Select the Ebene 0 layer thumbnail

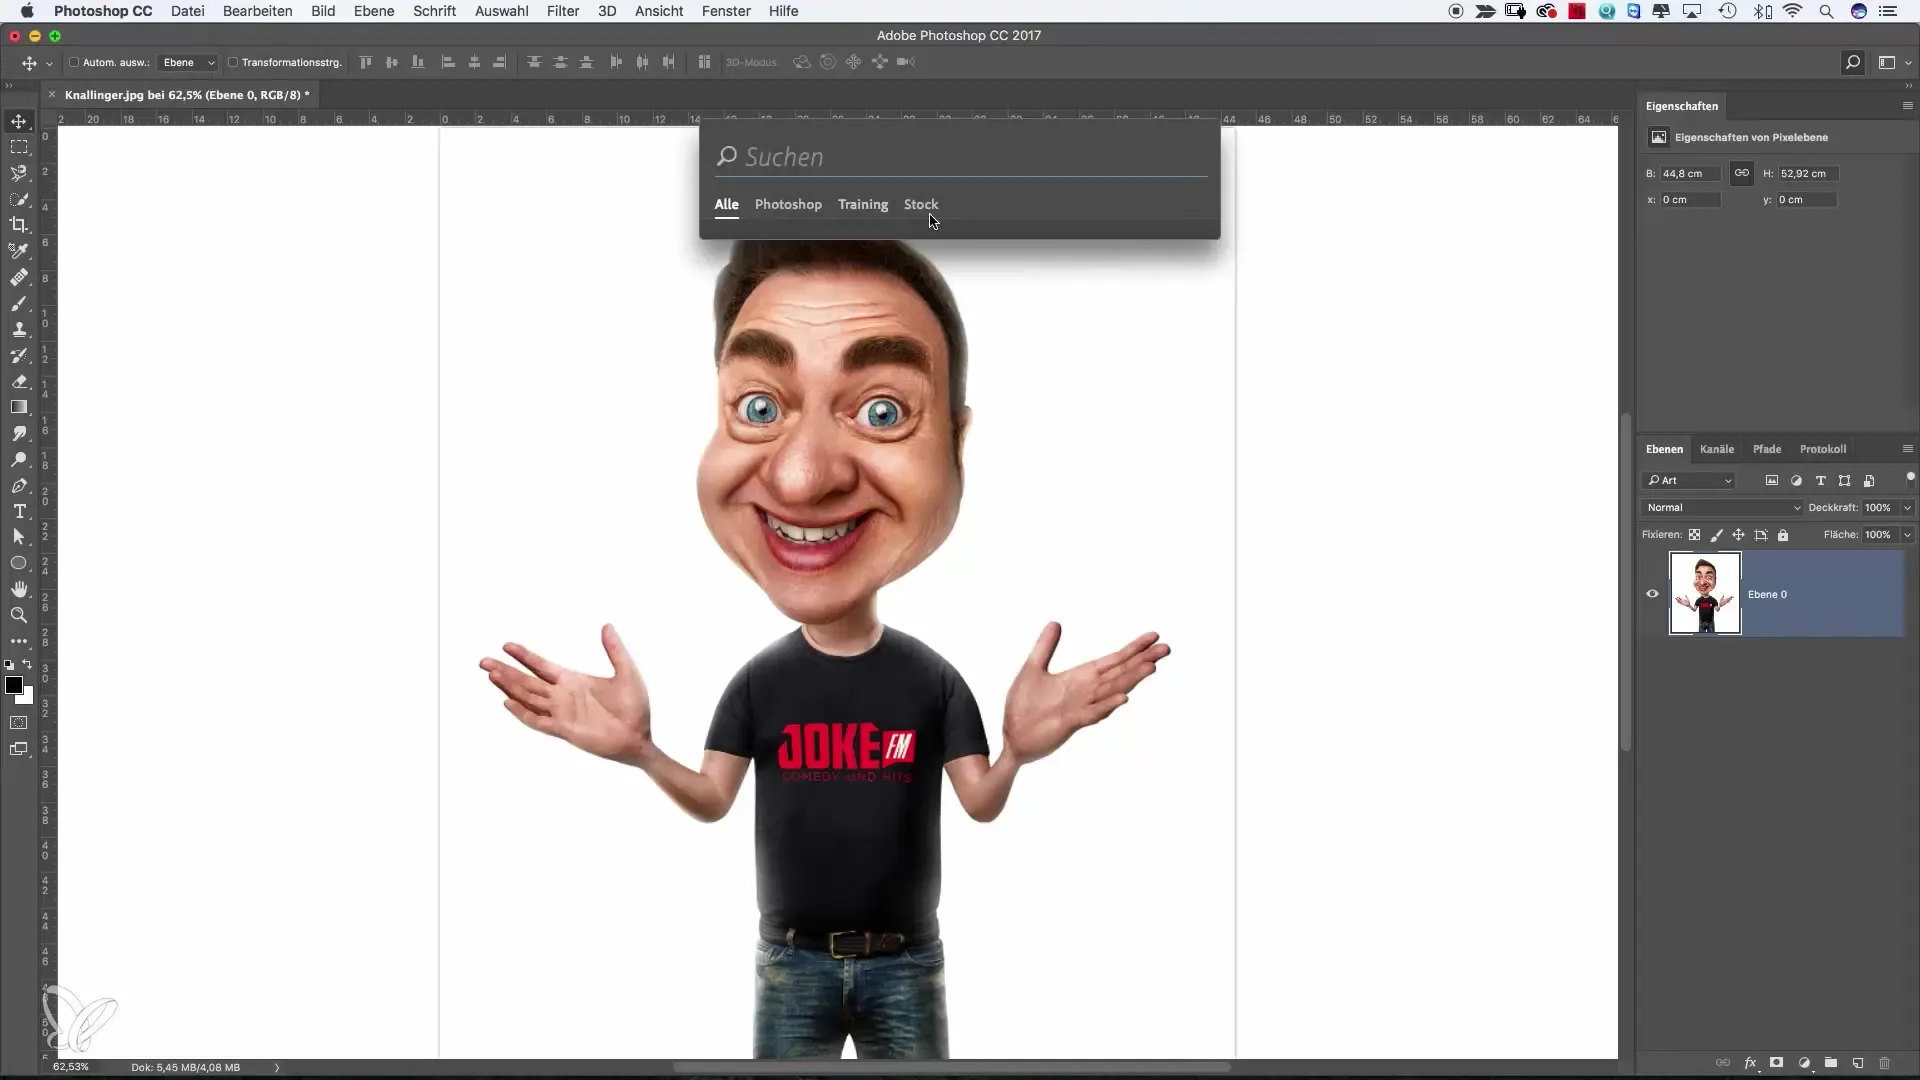tap(1705, 594)
